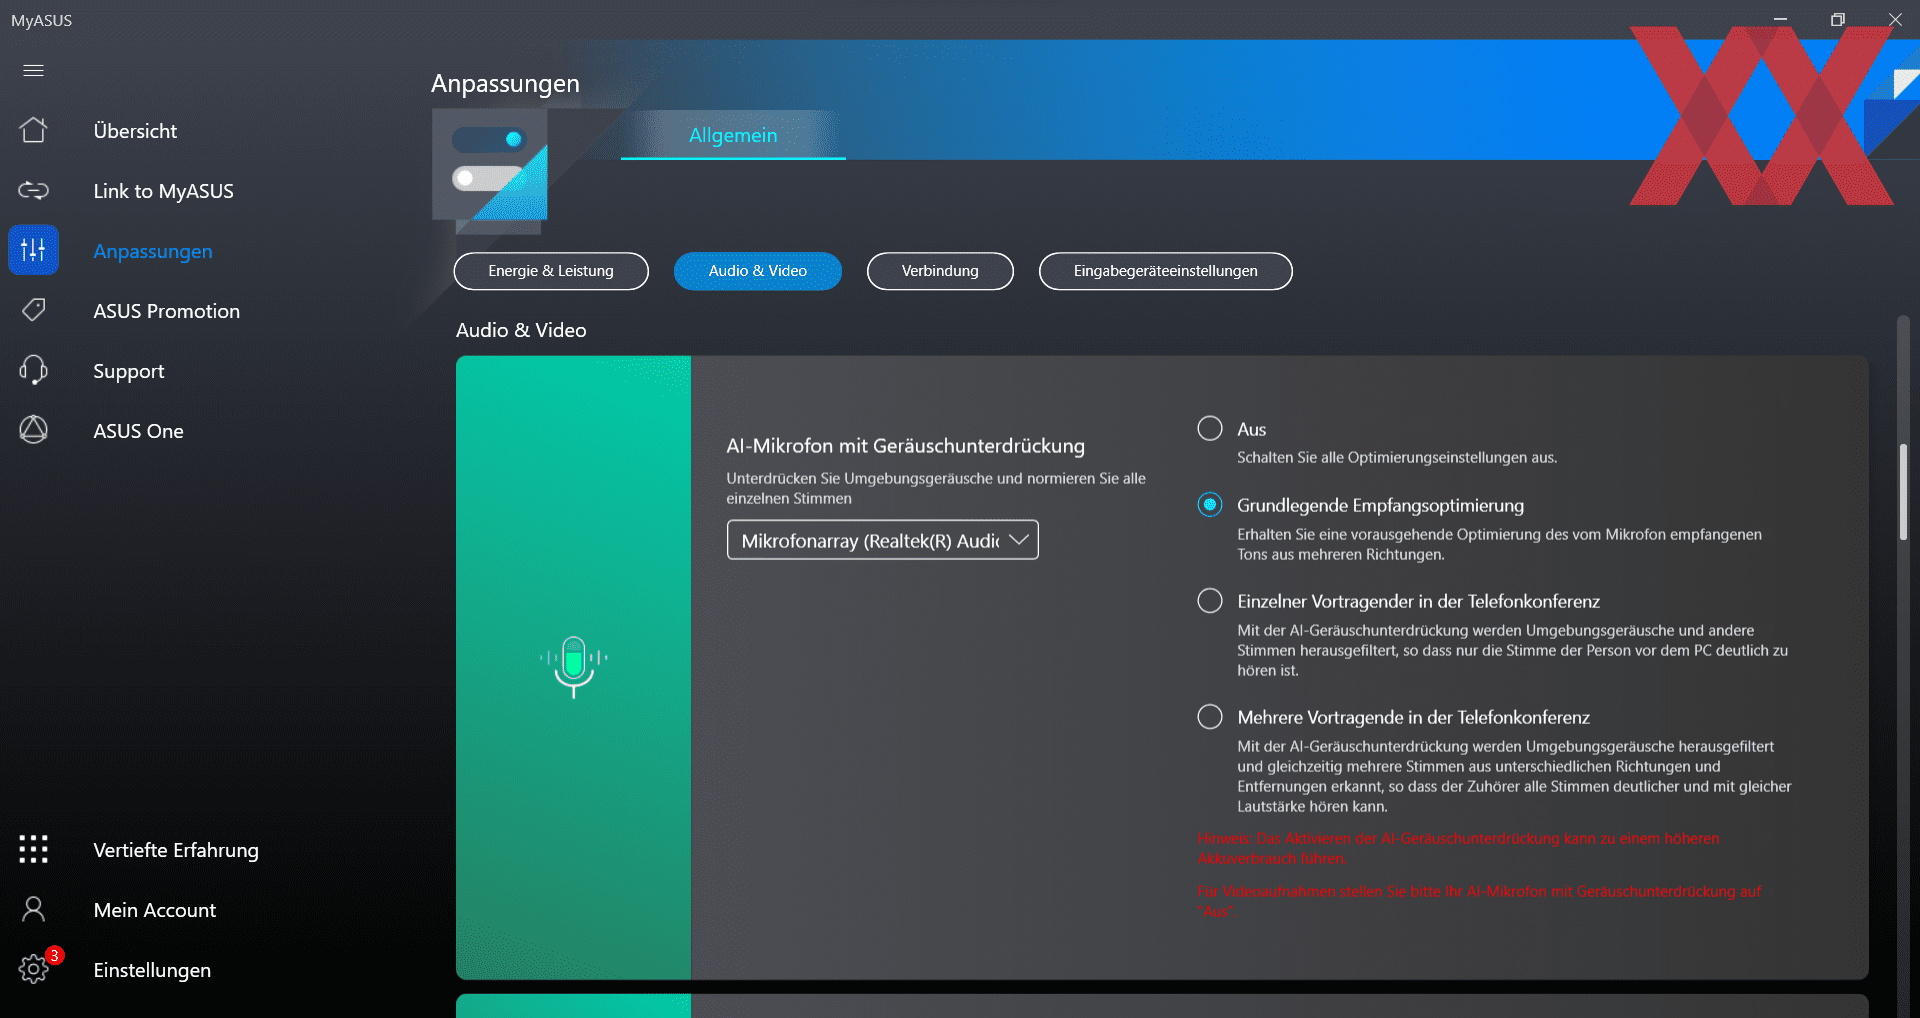Select Grundlegende Empfangsoptimierung radio button
Screen dimensions: 1920x1018
click(1210, 505)
